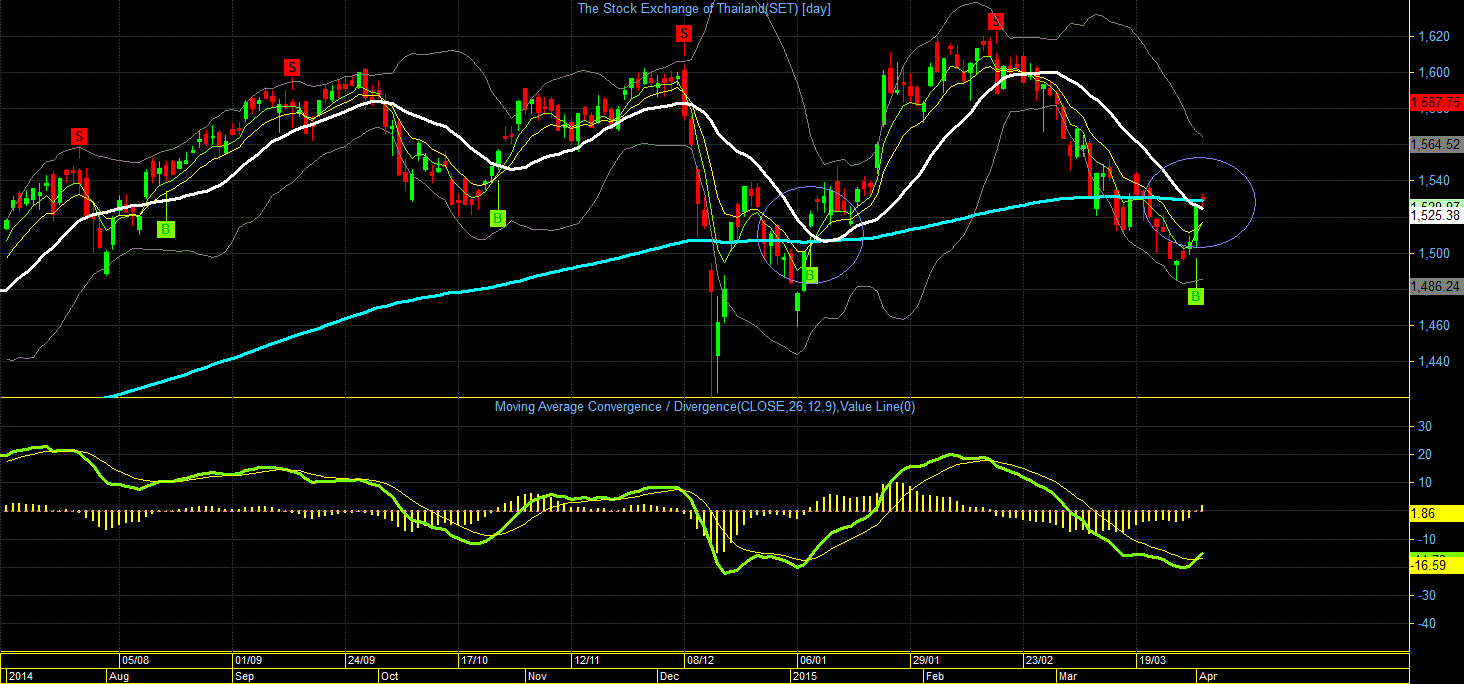Click the 1,440 price axis value
This screenshot has height=684, width=1464.
coord(1435,361)
